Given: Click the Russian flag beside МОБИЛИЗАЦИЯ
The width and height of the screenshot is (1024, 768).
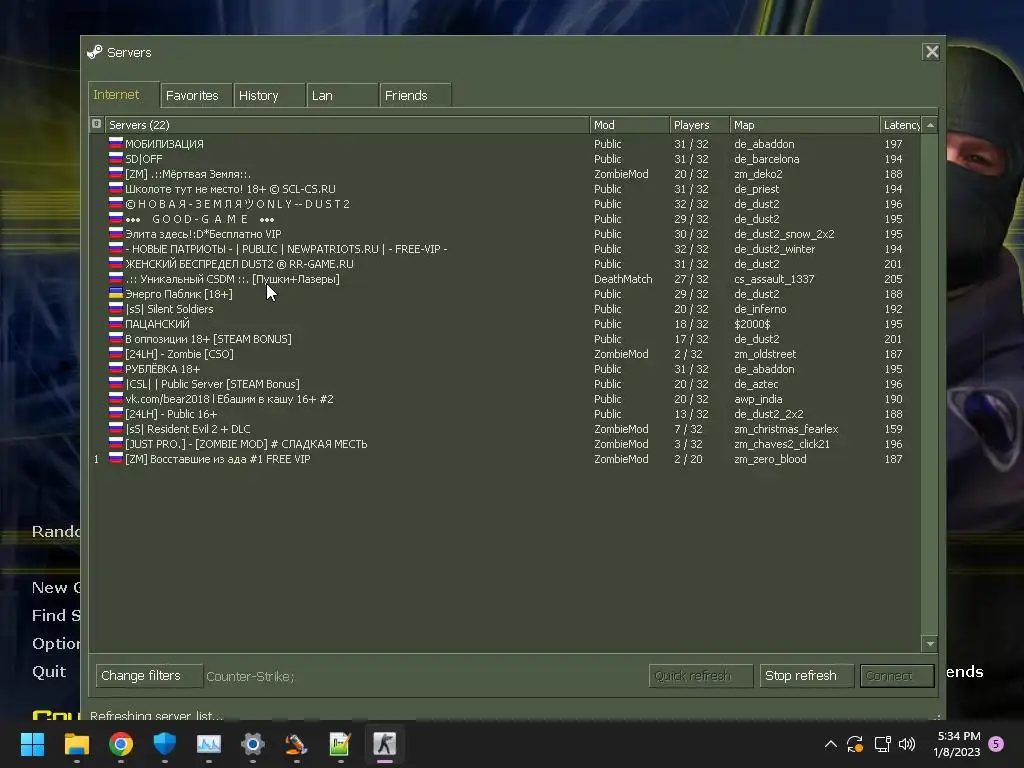Looking at the screenshot, I should (116, 143).
